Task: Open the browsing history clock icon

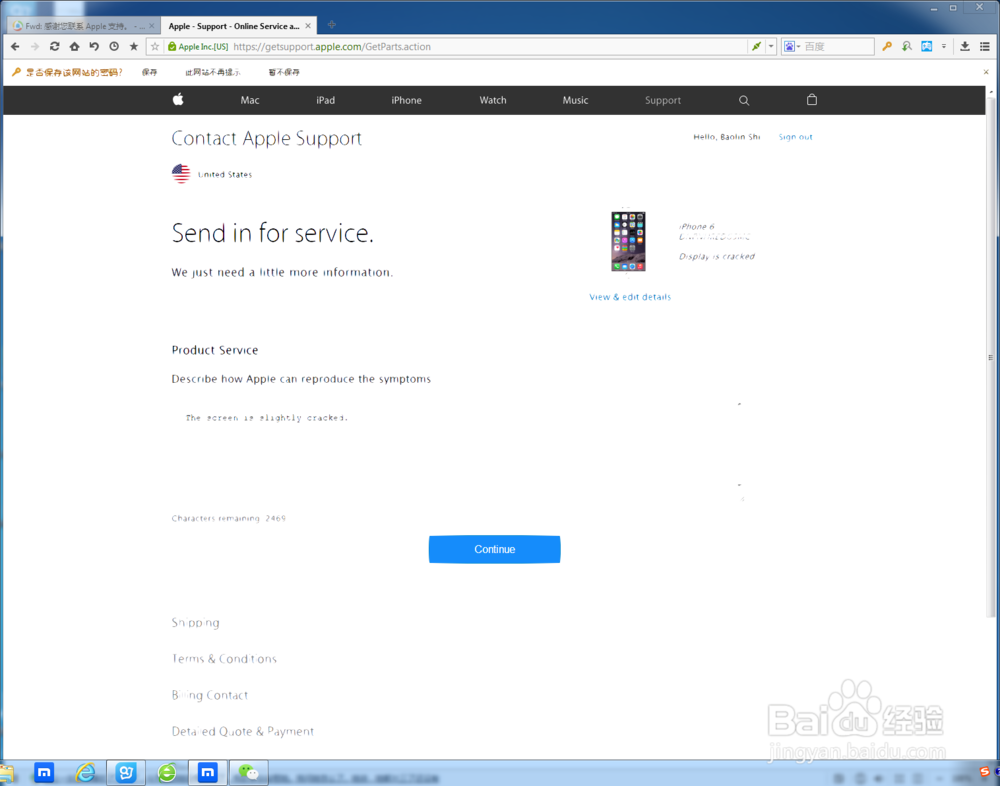Action: point(114,47)
